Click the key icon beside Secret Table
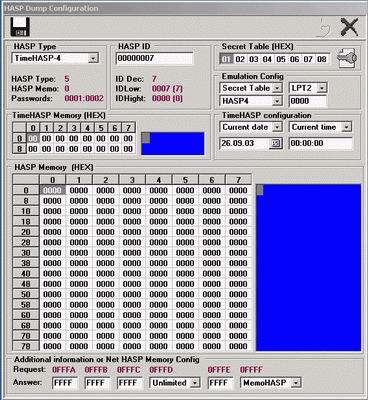Viewport: 368px width, 400px height. pyautogui.click(x=347, y=58)
